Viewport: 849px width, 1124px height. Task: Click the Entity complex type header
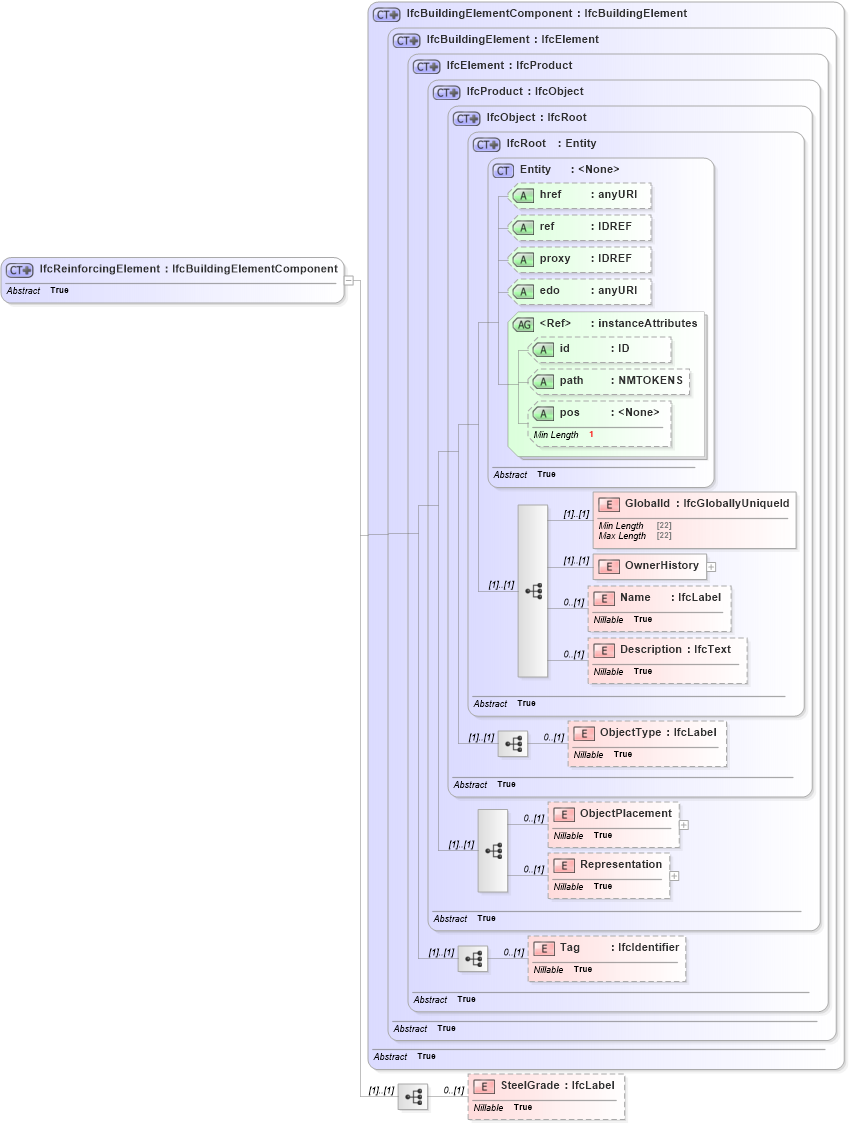click(x=534, y=169)
